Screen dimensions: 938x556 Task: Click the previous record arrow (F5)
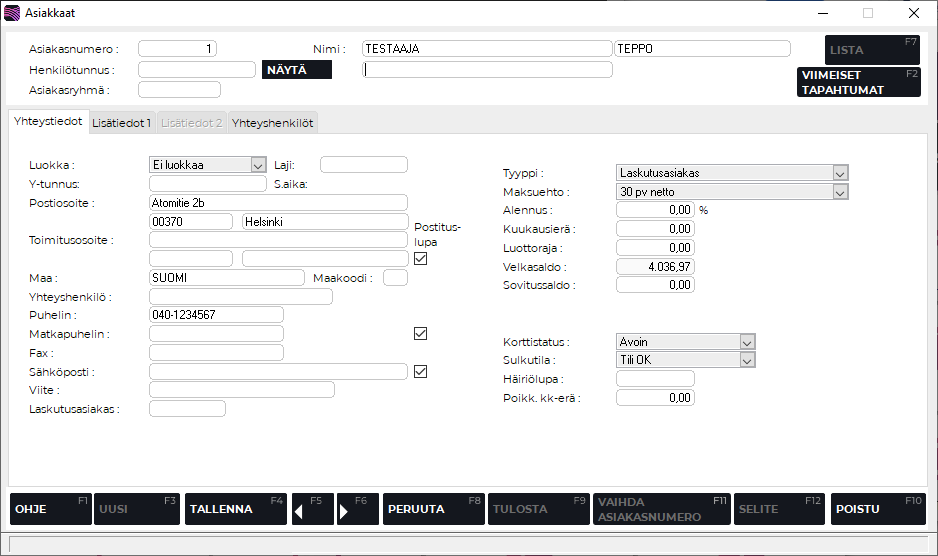click(312, 509)
